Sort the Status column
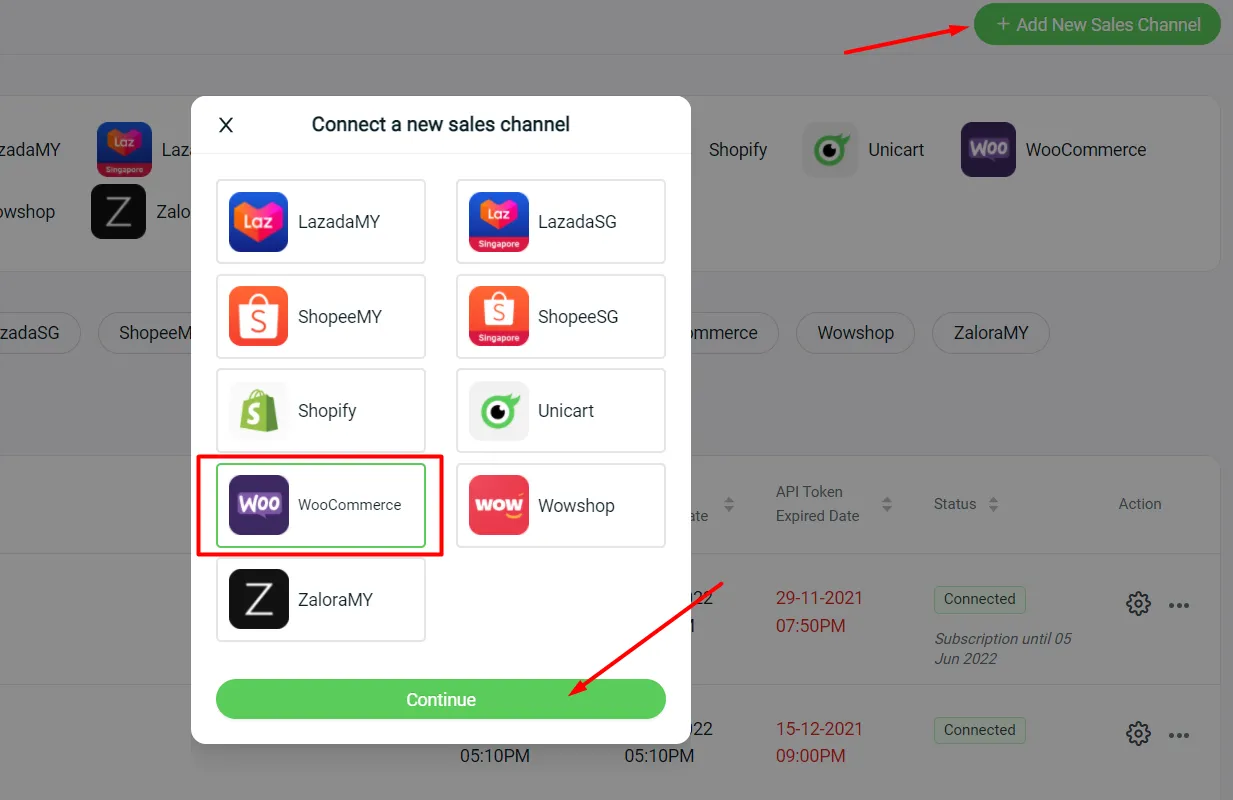The image size is (1233, 800). [993, 504]
